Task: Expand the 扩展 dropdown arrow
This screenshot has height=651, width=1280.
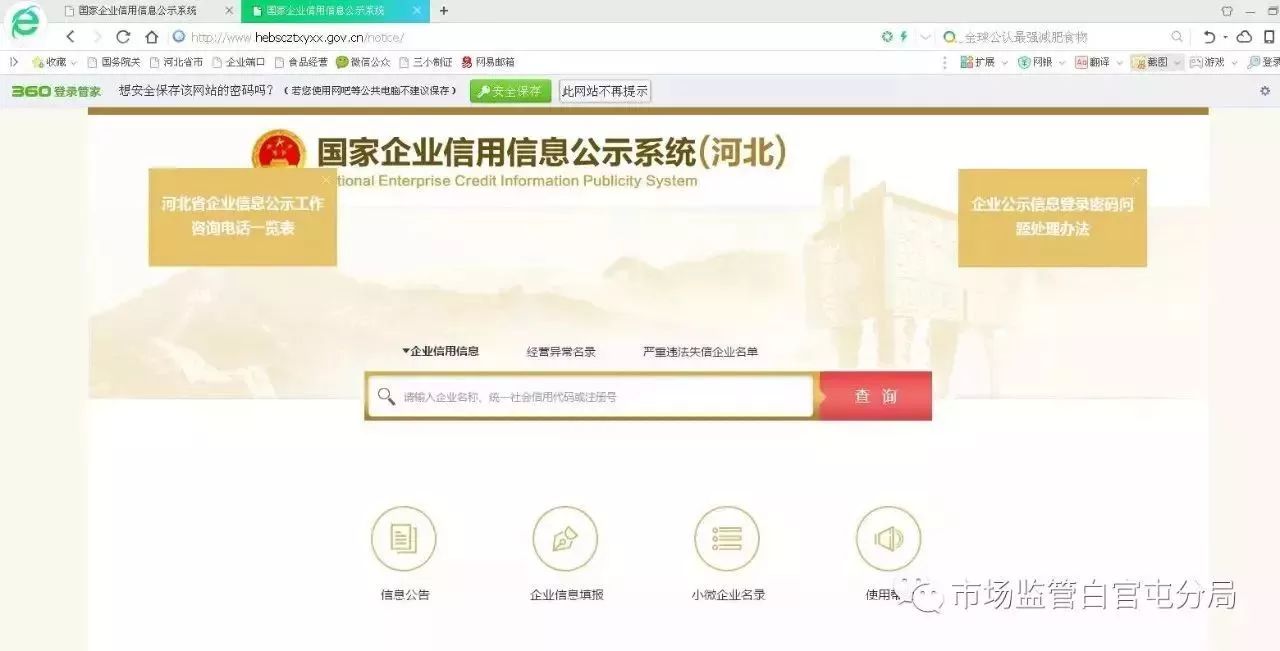Action: point(1005,62)
